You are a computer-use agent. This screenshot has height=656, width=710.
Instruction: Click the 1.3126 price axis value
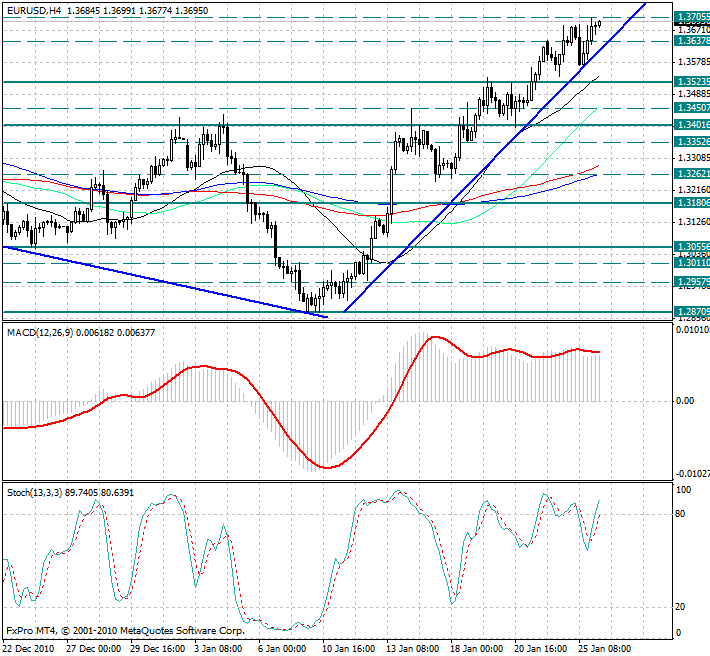coord(694,221)
